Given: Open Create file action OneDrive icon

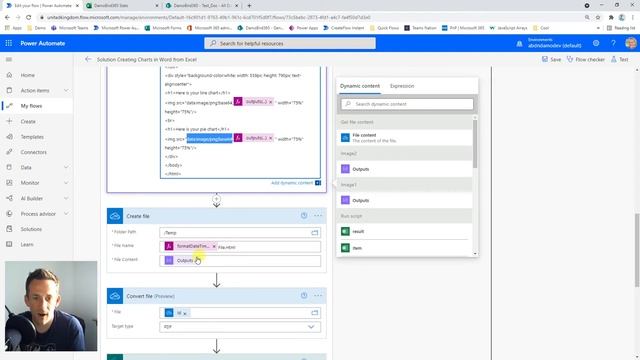Looking at the screenshot, I should (115, 216).
